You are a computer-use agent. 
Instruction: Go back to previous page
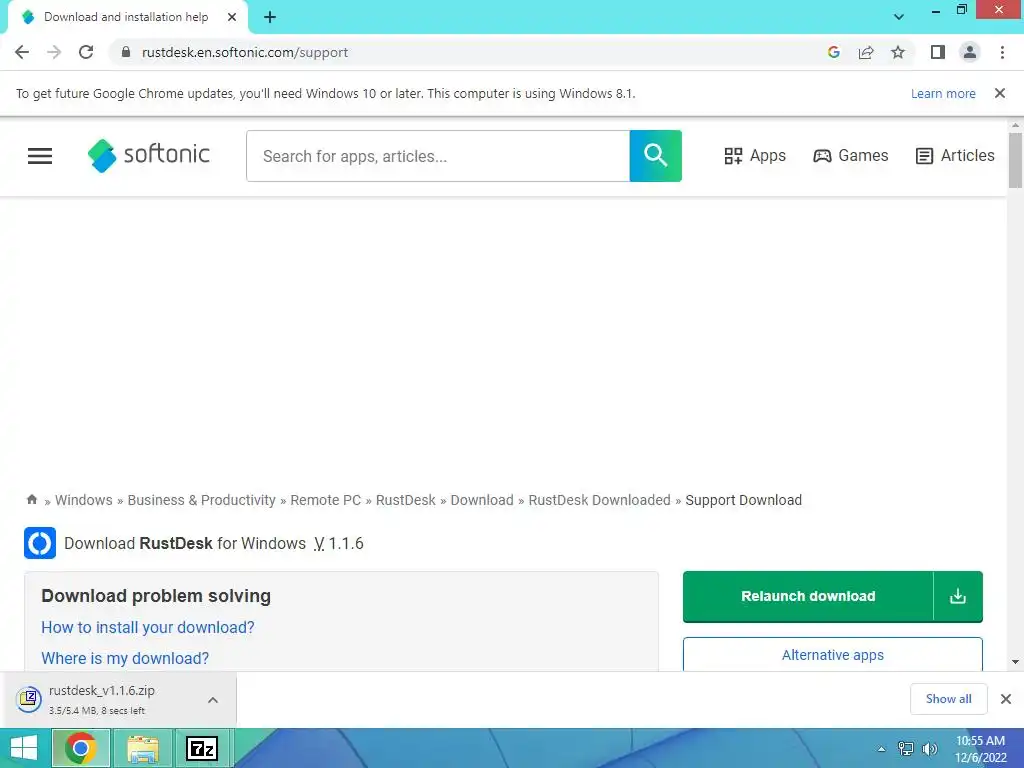pyautogui.click(x=22, y=52)
